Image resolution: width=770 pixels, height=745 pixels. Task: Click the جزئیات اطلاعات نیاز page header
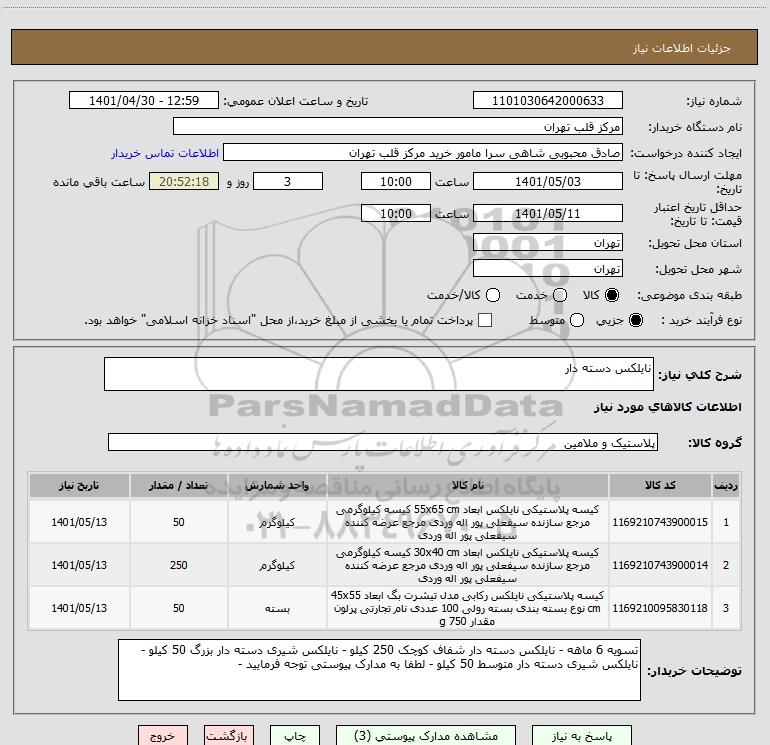click(681, 48)
